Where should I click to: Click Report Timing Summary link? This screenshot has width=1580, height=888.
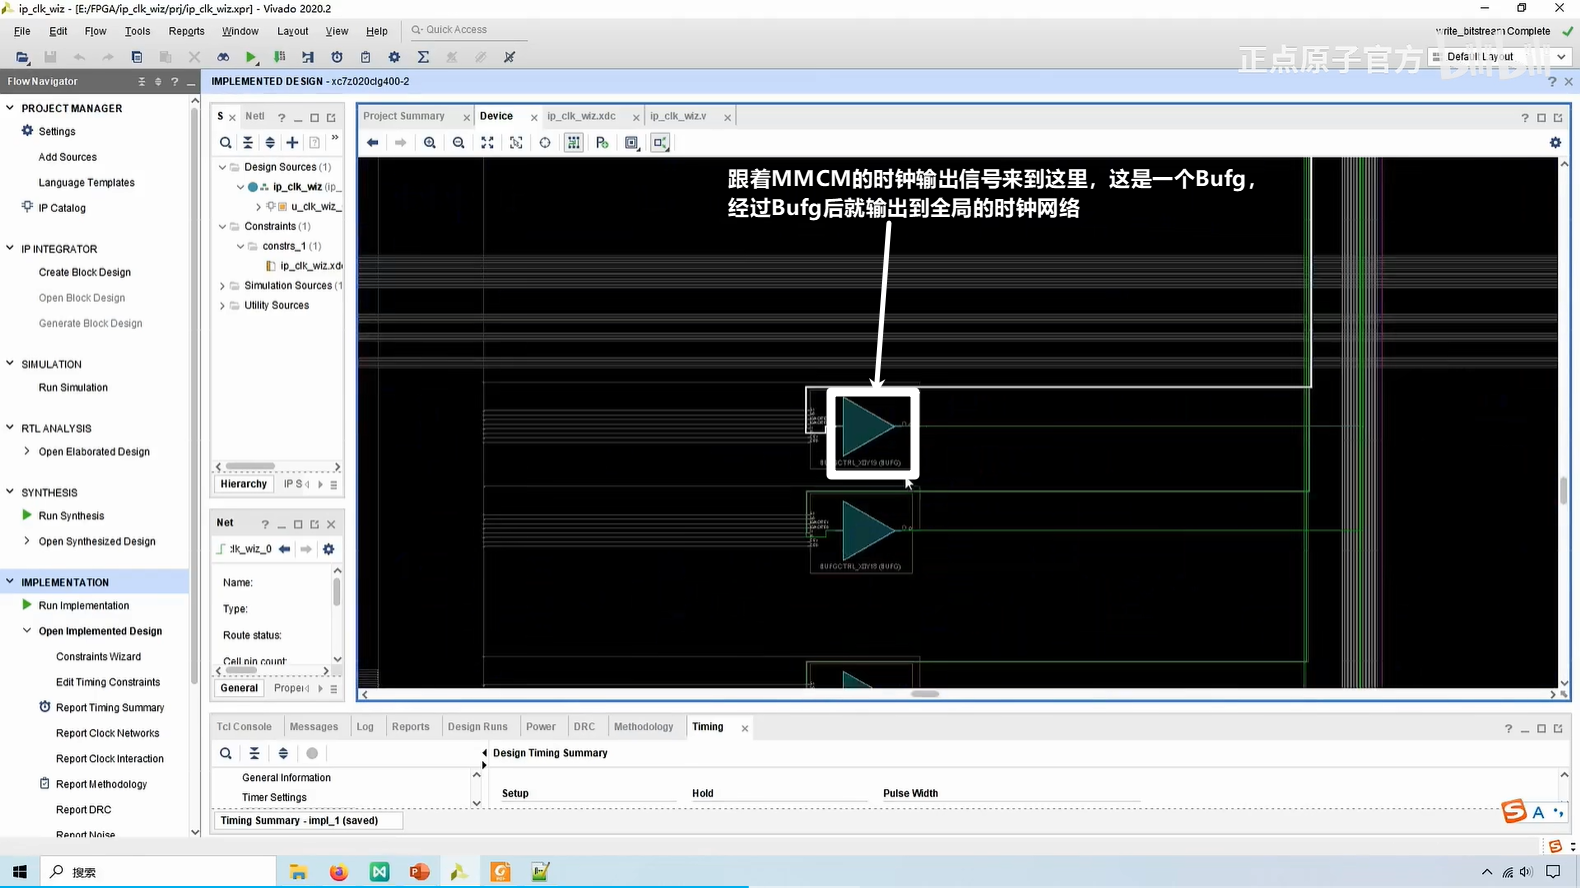coord(110,708)
